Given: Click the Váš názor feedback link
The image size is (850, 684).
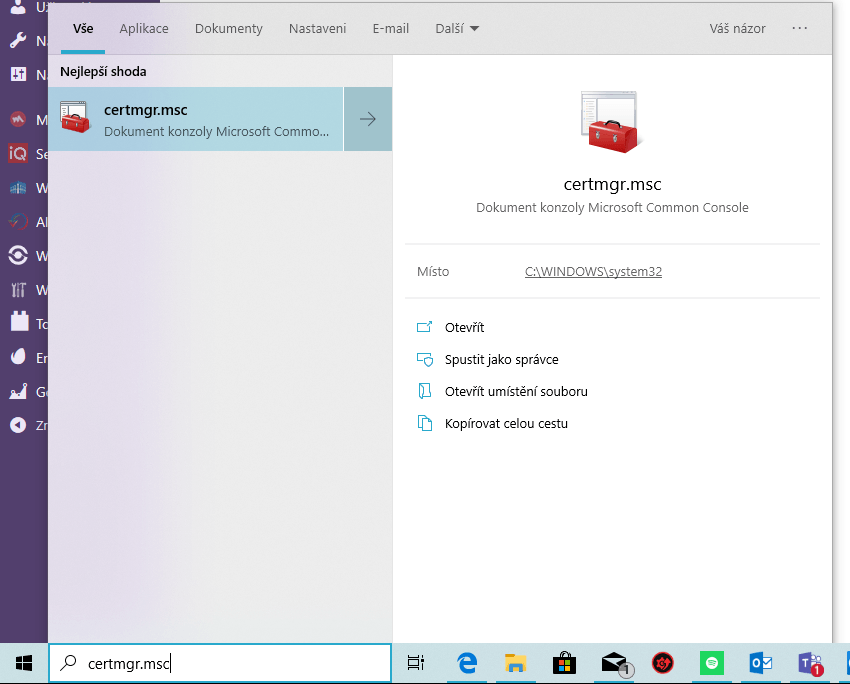Looking at the screenshot, I should pyautogui.click(x=737, y=29).
